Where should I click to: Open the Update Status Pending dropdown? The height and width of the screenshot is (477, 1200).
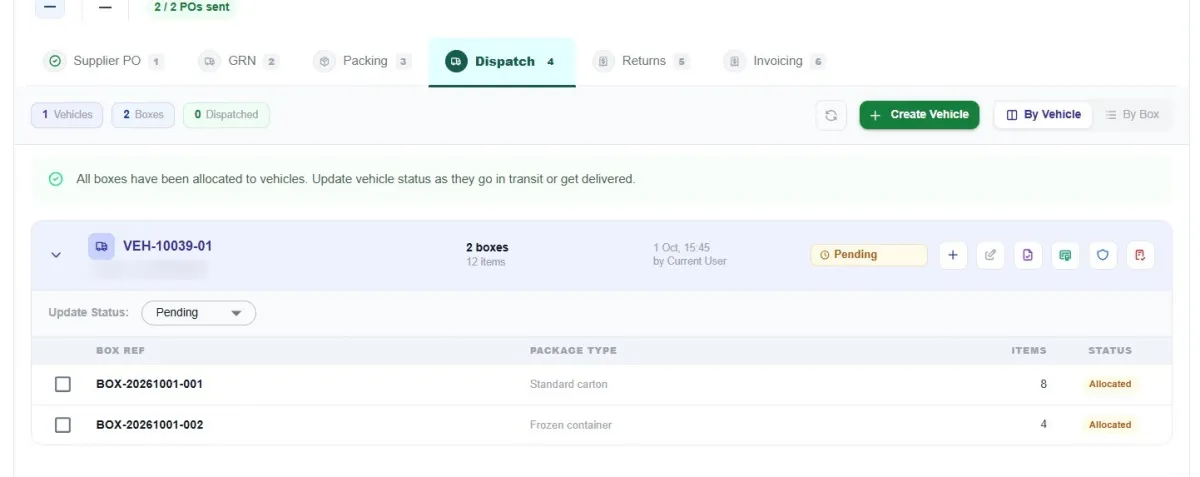point(199,313)
